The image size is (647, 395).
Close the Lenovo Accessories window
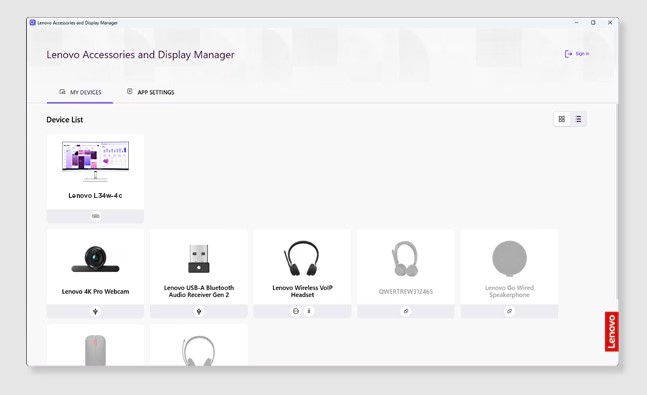tap(610, 23)
